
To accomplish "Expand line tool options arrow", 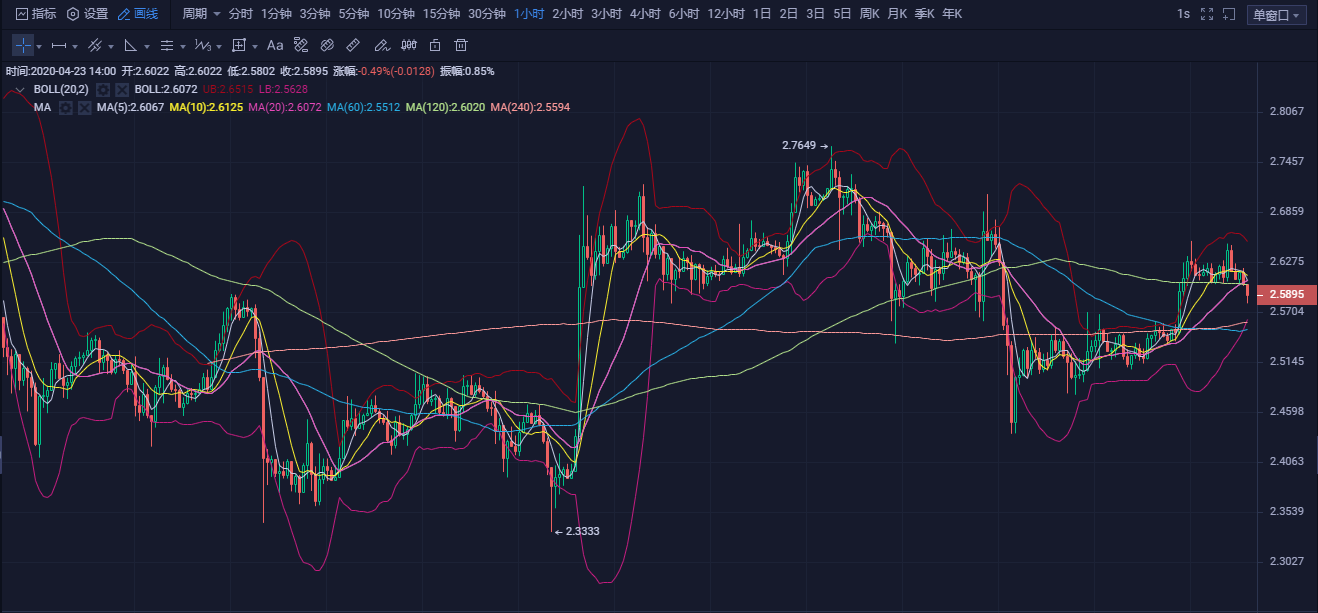I will (76, 46).
